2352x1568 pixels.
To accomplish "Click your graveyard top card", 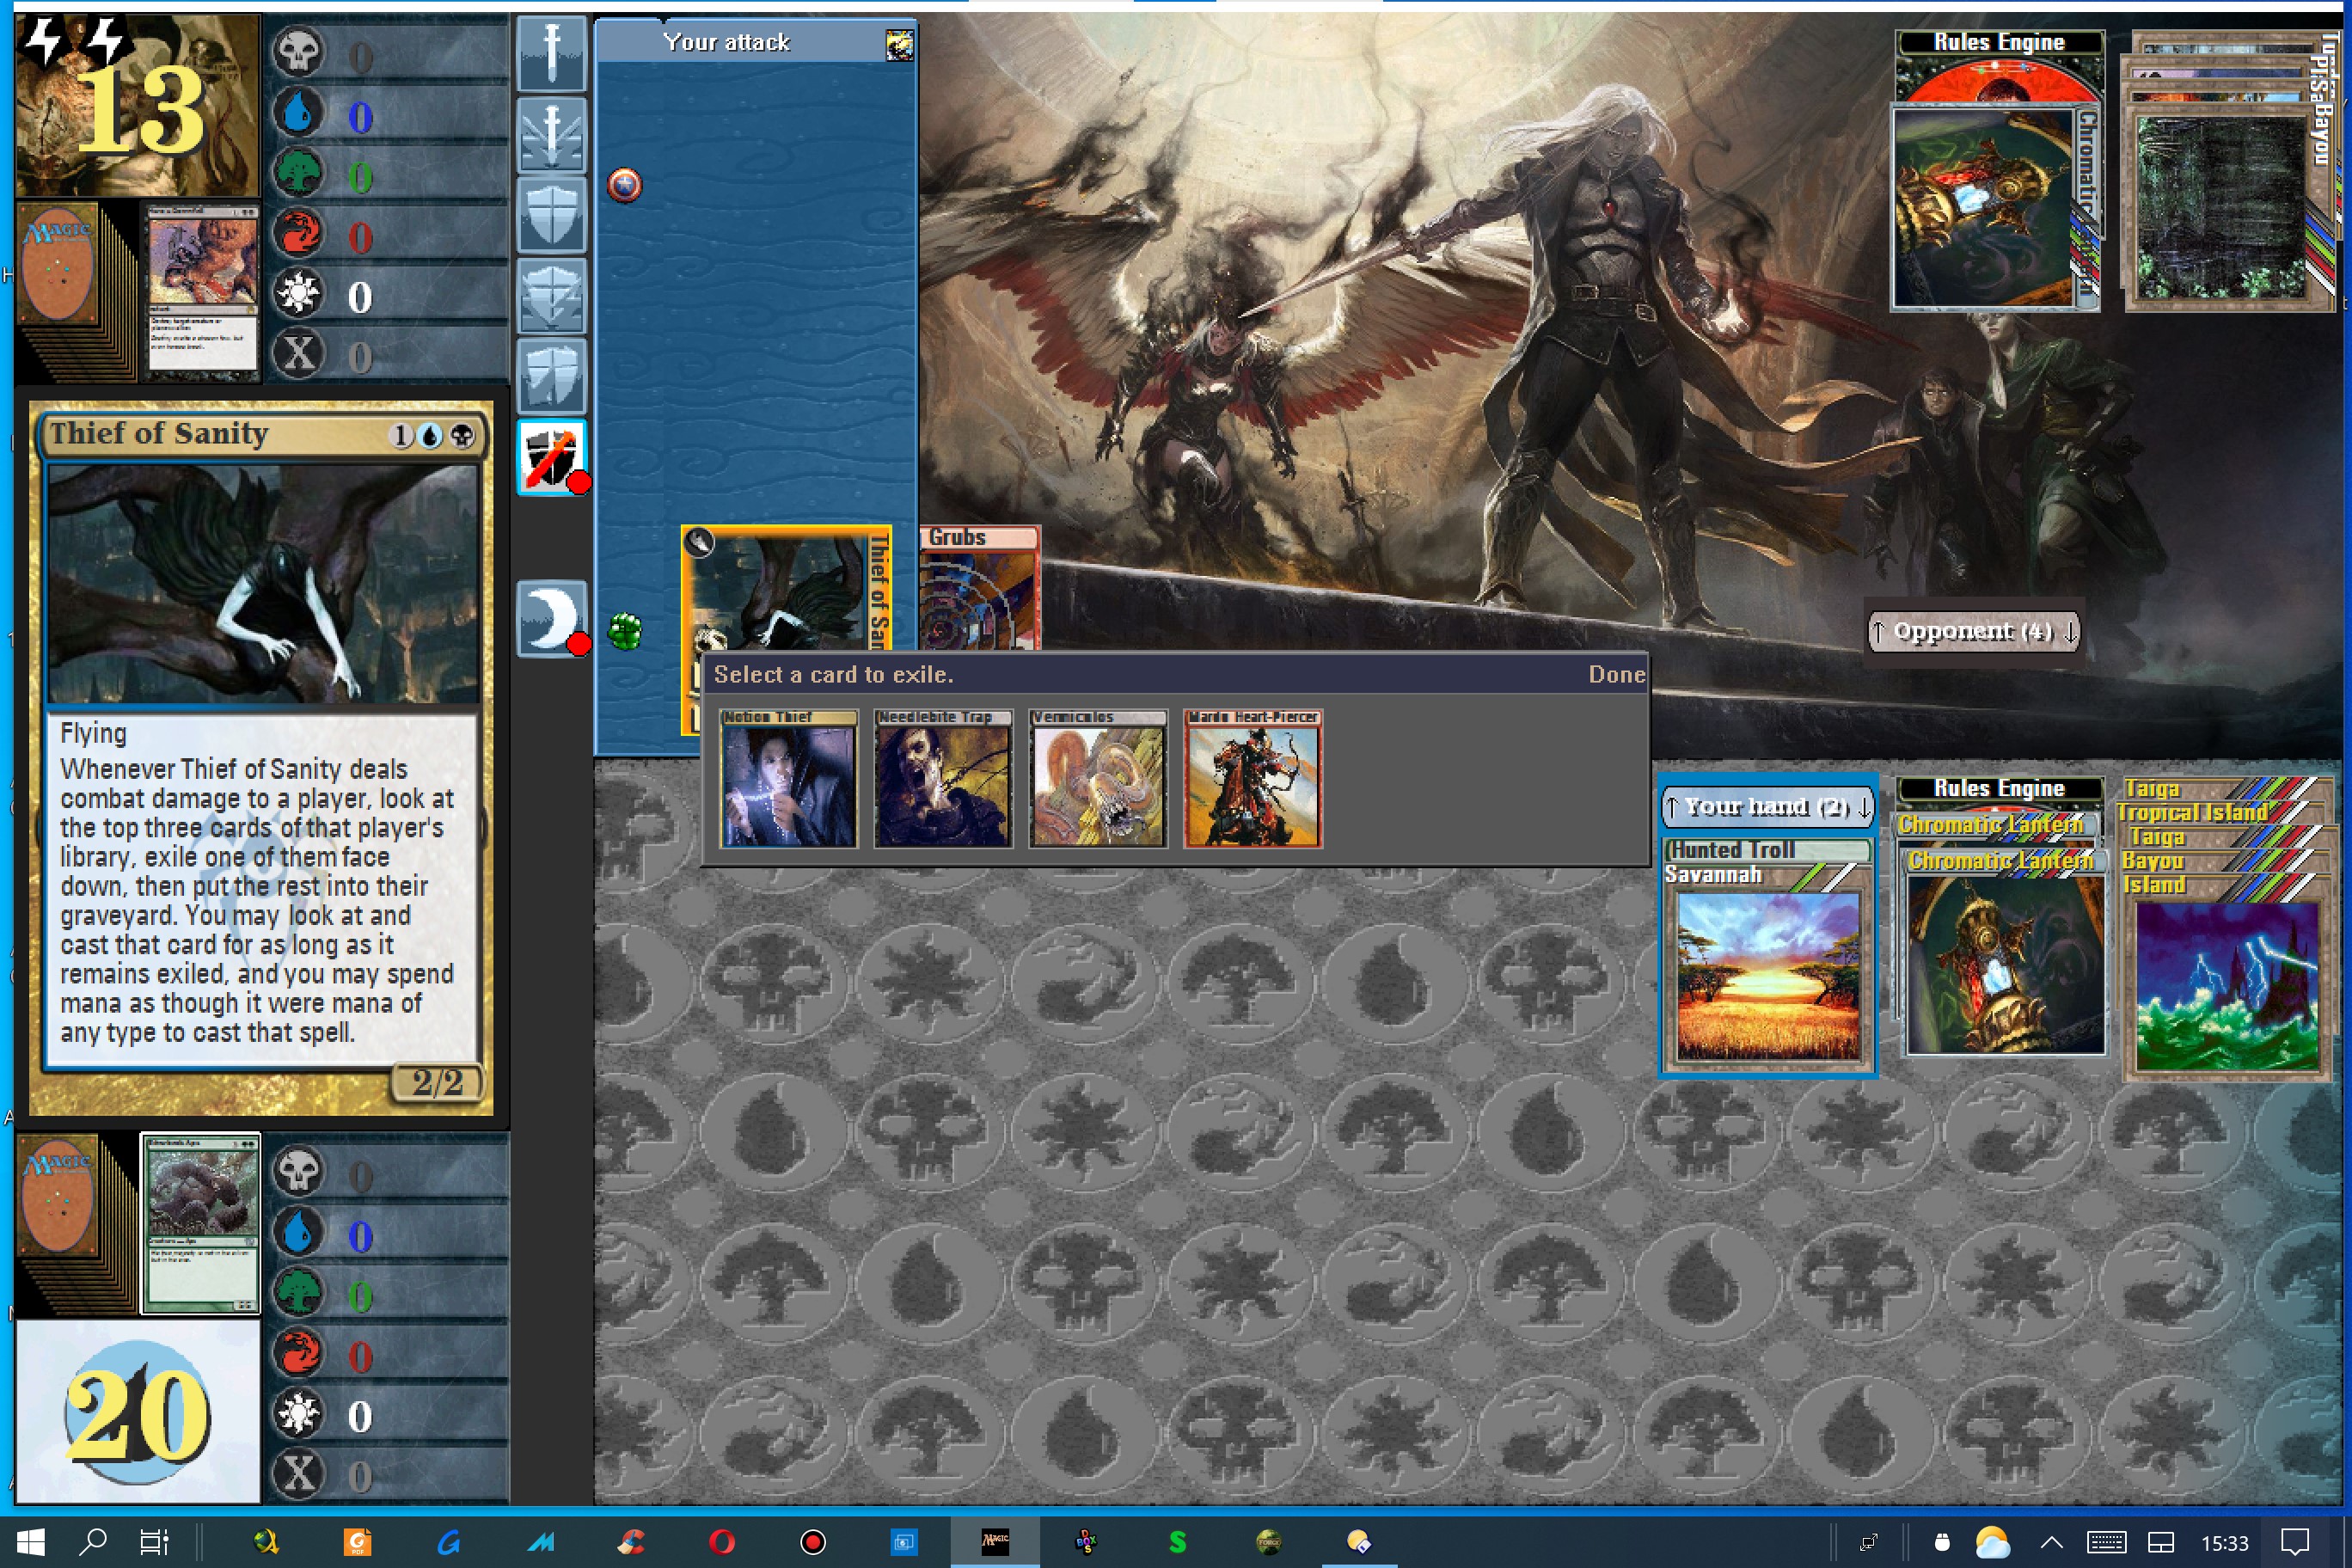I will click(x=201, y=1222).
